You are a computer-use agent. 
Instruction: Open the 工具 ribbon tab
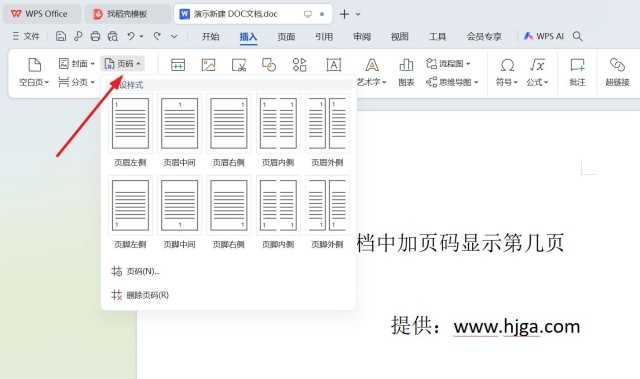tap(437, 36)
